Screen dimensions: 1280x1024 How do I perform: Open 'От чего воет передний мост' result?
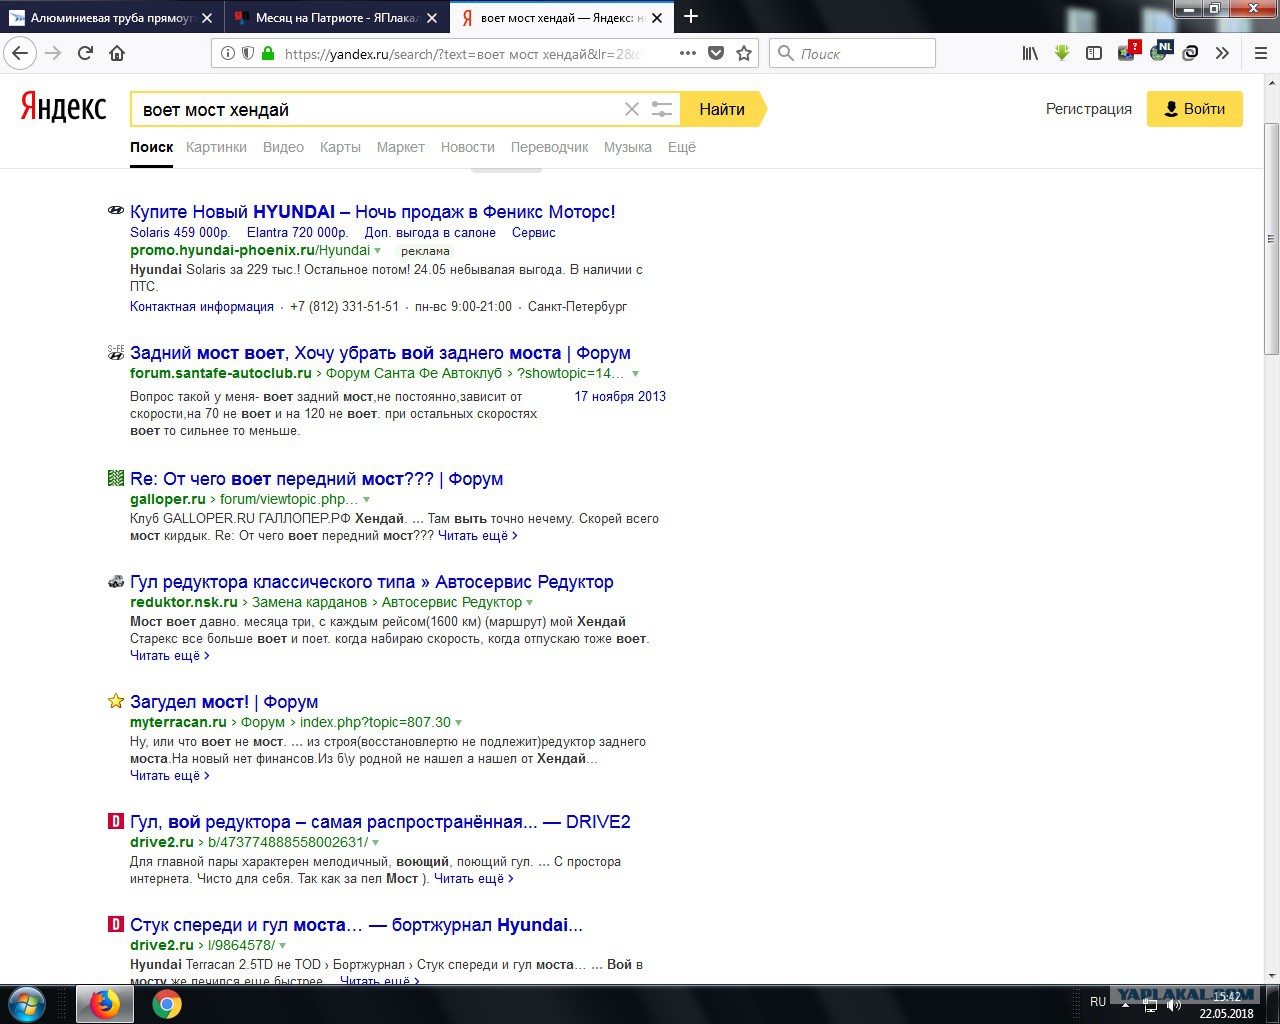(317, 479)
